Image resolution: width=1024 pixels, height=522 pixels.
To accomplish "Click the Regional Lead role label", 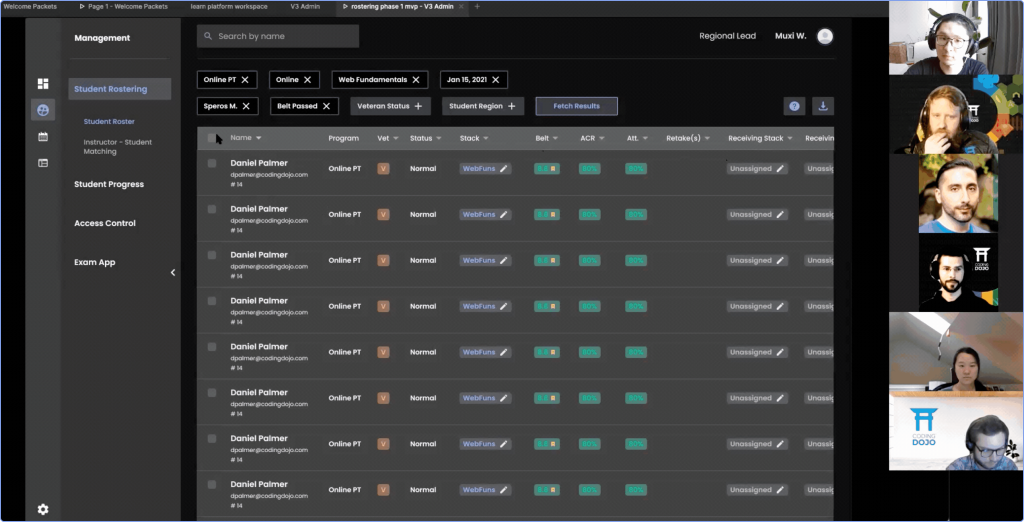I will tap(728, 36).
